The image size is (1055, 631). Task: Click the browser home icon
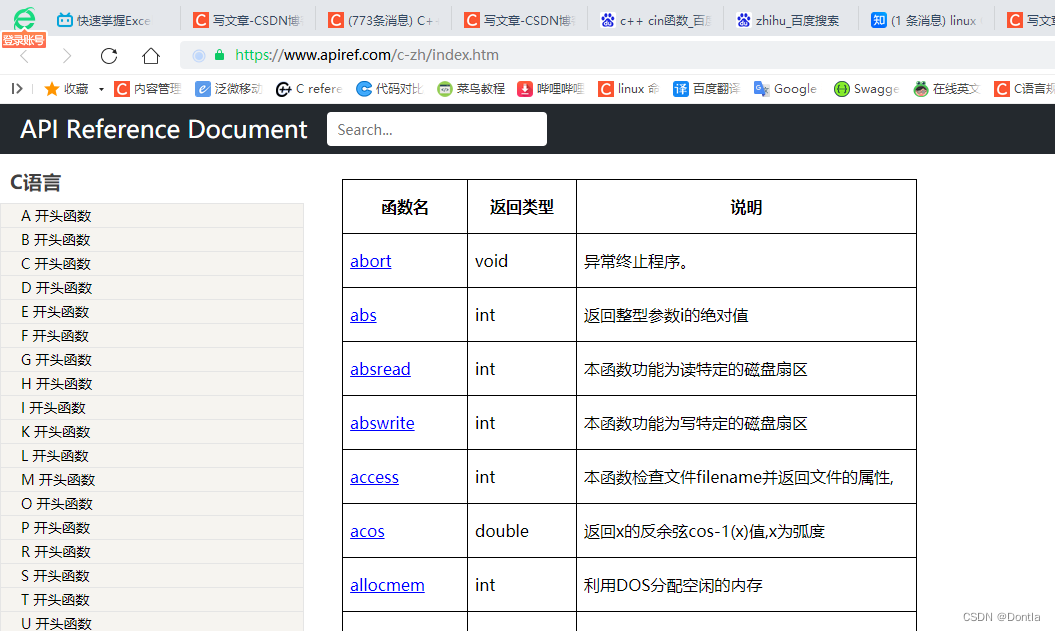[x=149, y=55]
